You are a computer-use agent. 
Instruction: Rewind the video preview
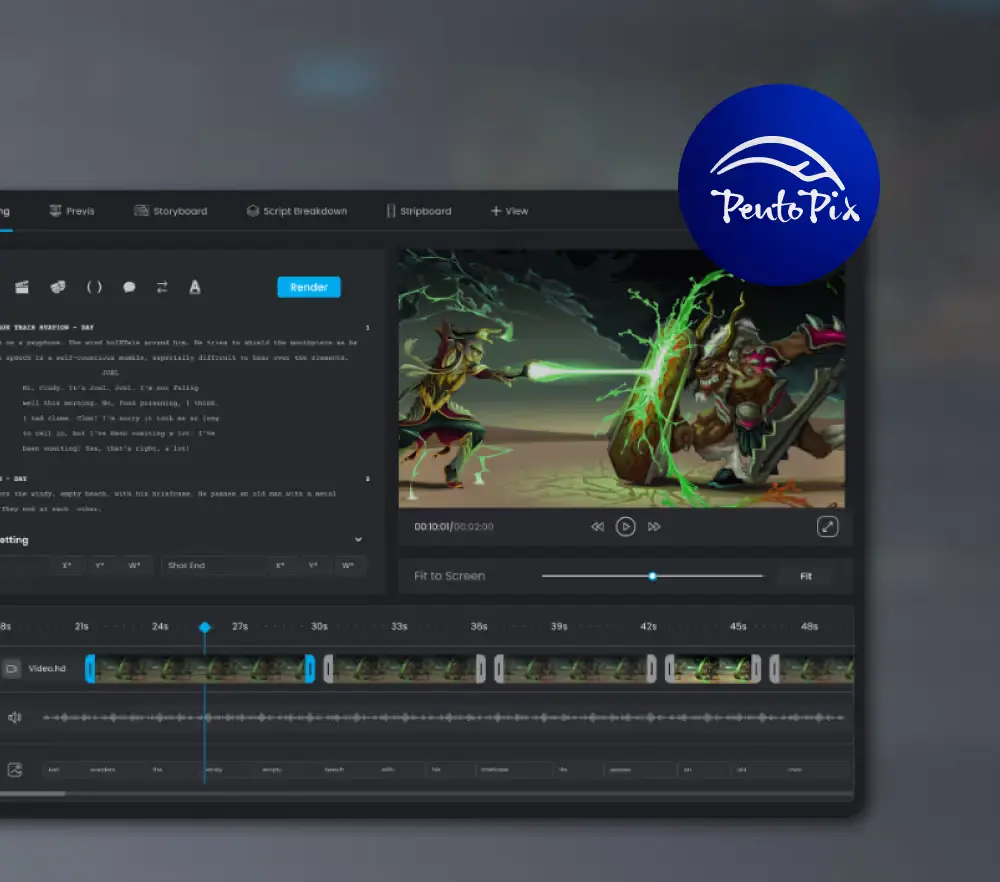597,527
